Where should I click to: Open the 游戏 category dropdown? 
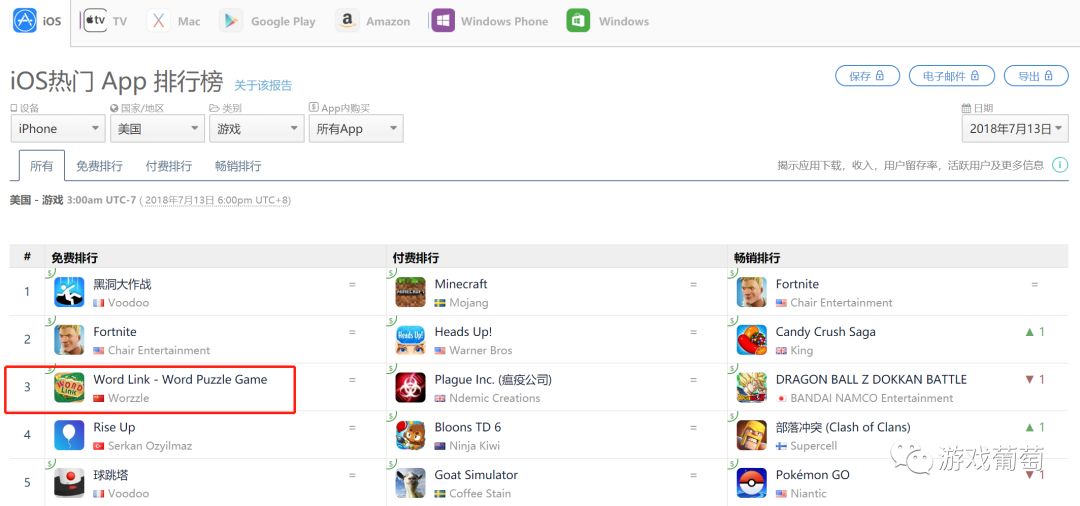[257, 129]
